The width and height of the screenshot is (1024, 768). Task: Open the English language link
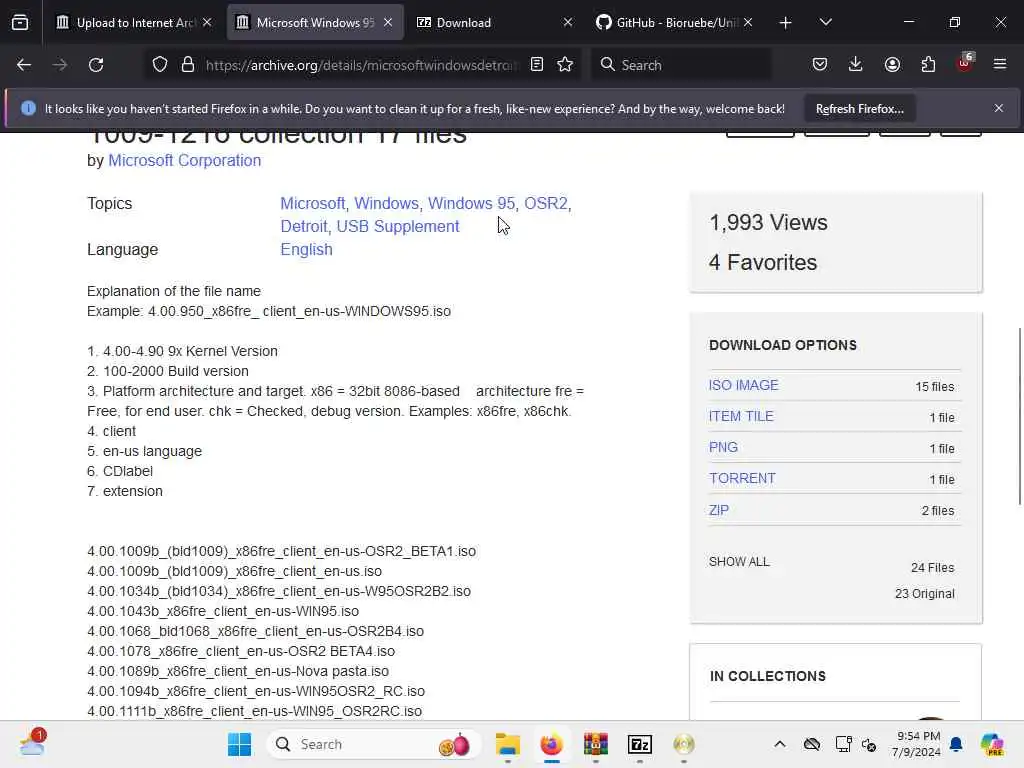pos(306,249)
